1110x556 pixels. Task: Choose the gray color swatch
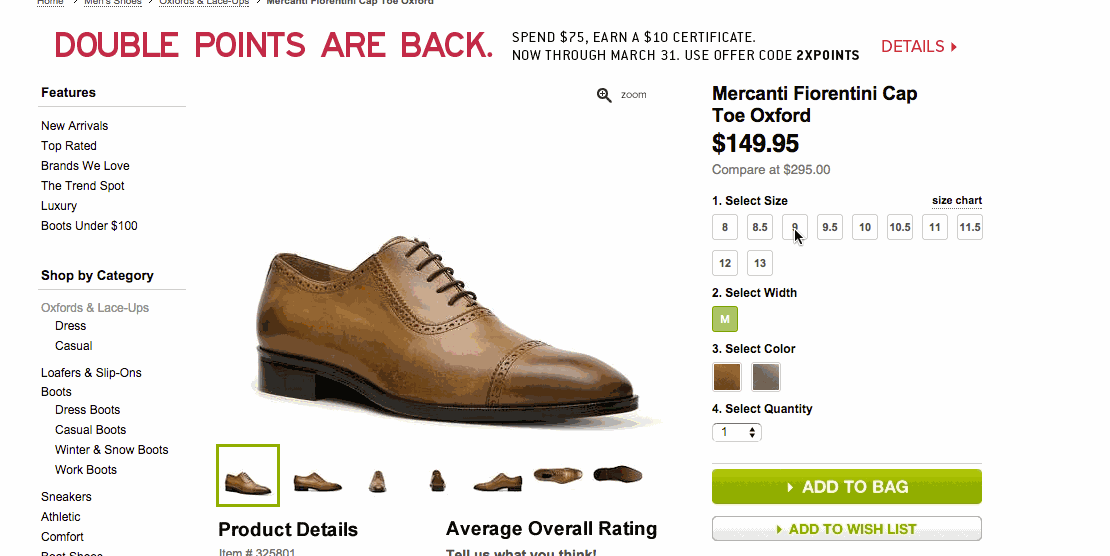coord(765,377)
